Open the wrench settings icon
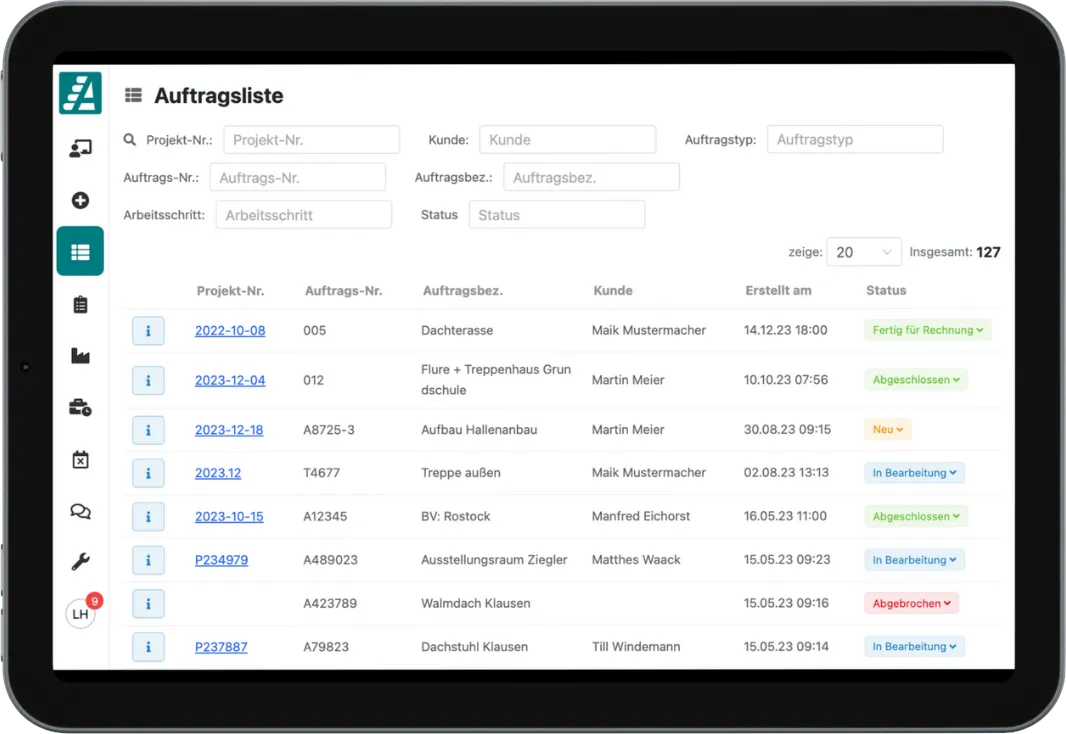The image size is (1066, 734). click(x=80, y=562)
